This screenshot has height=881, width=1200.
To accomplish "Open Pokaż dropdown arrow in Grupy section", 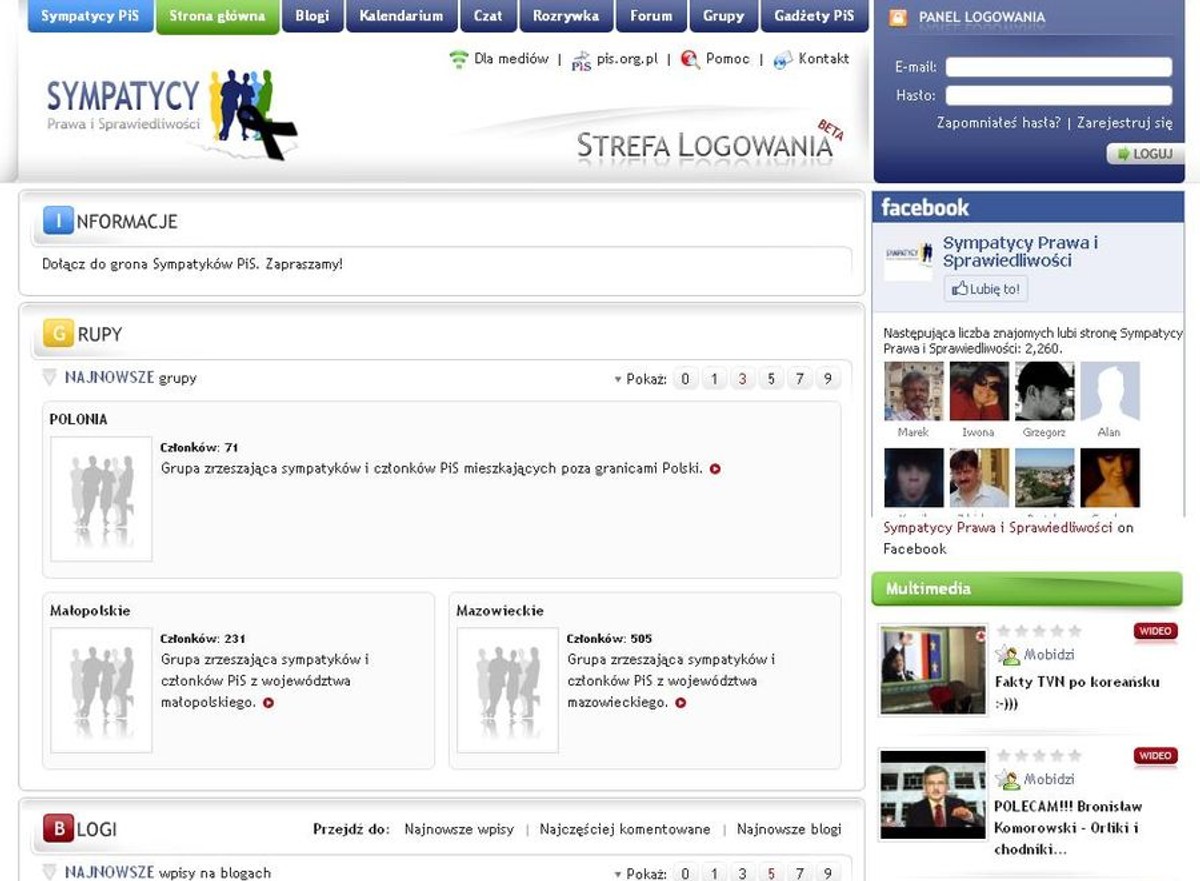I will click(x=618, y=379).
